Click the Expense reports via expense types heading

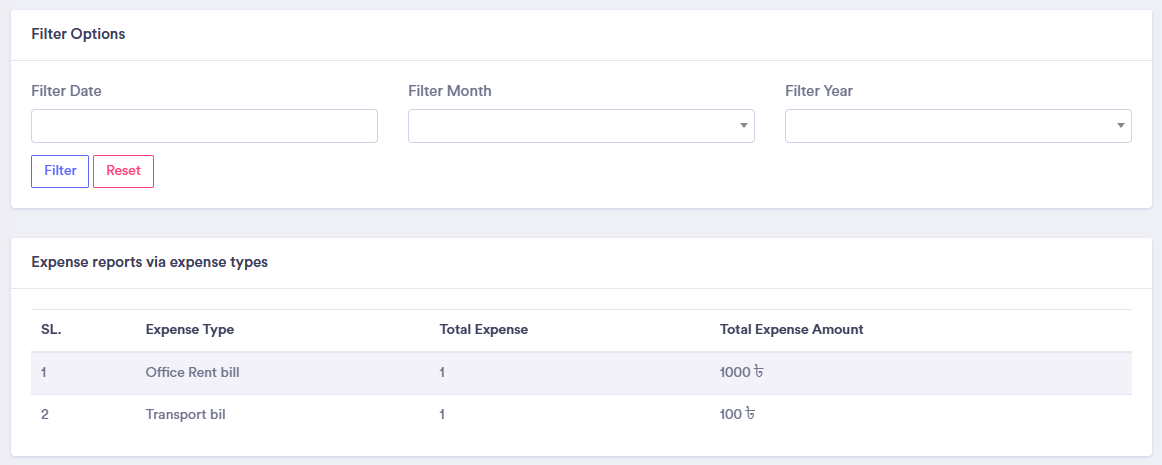click(149, 263)
